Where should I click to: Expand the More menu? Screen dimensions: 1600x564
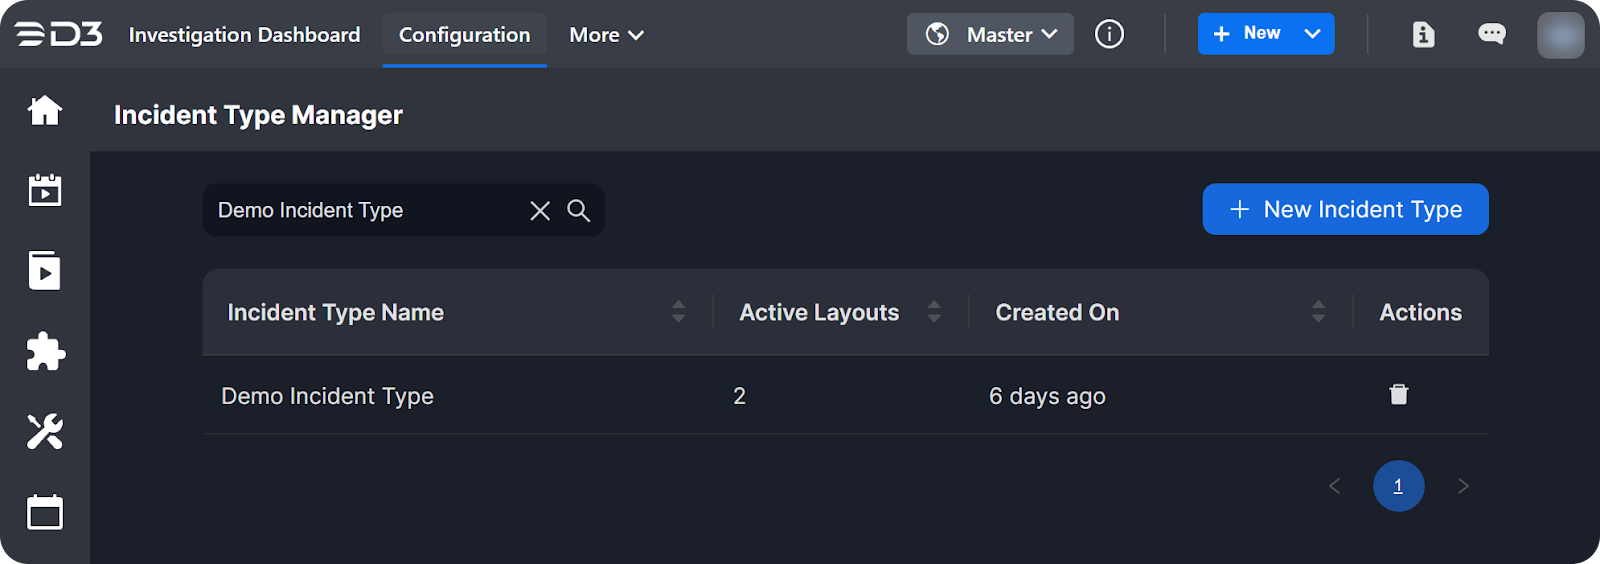tap(606, 35)
